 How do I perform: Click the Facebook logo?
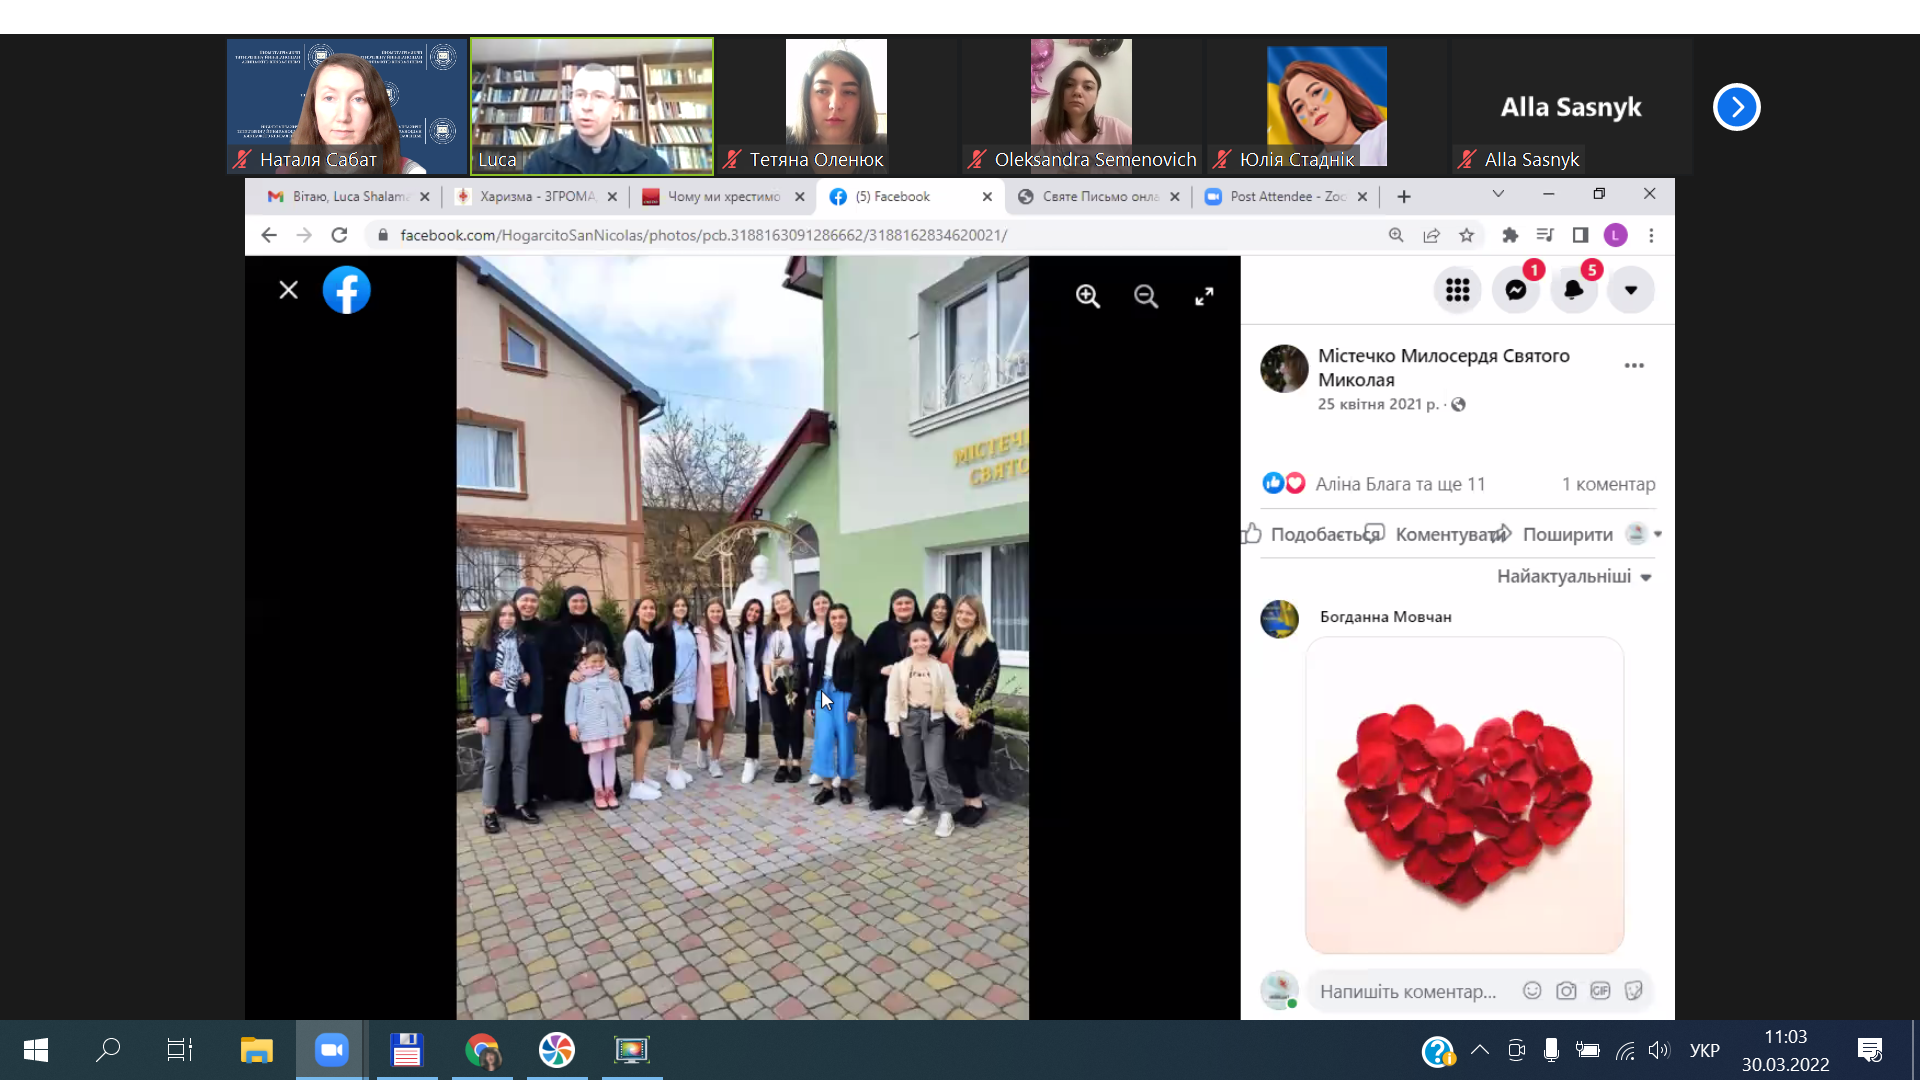point(346,290)
